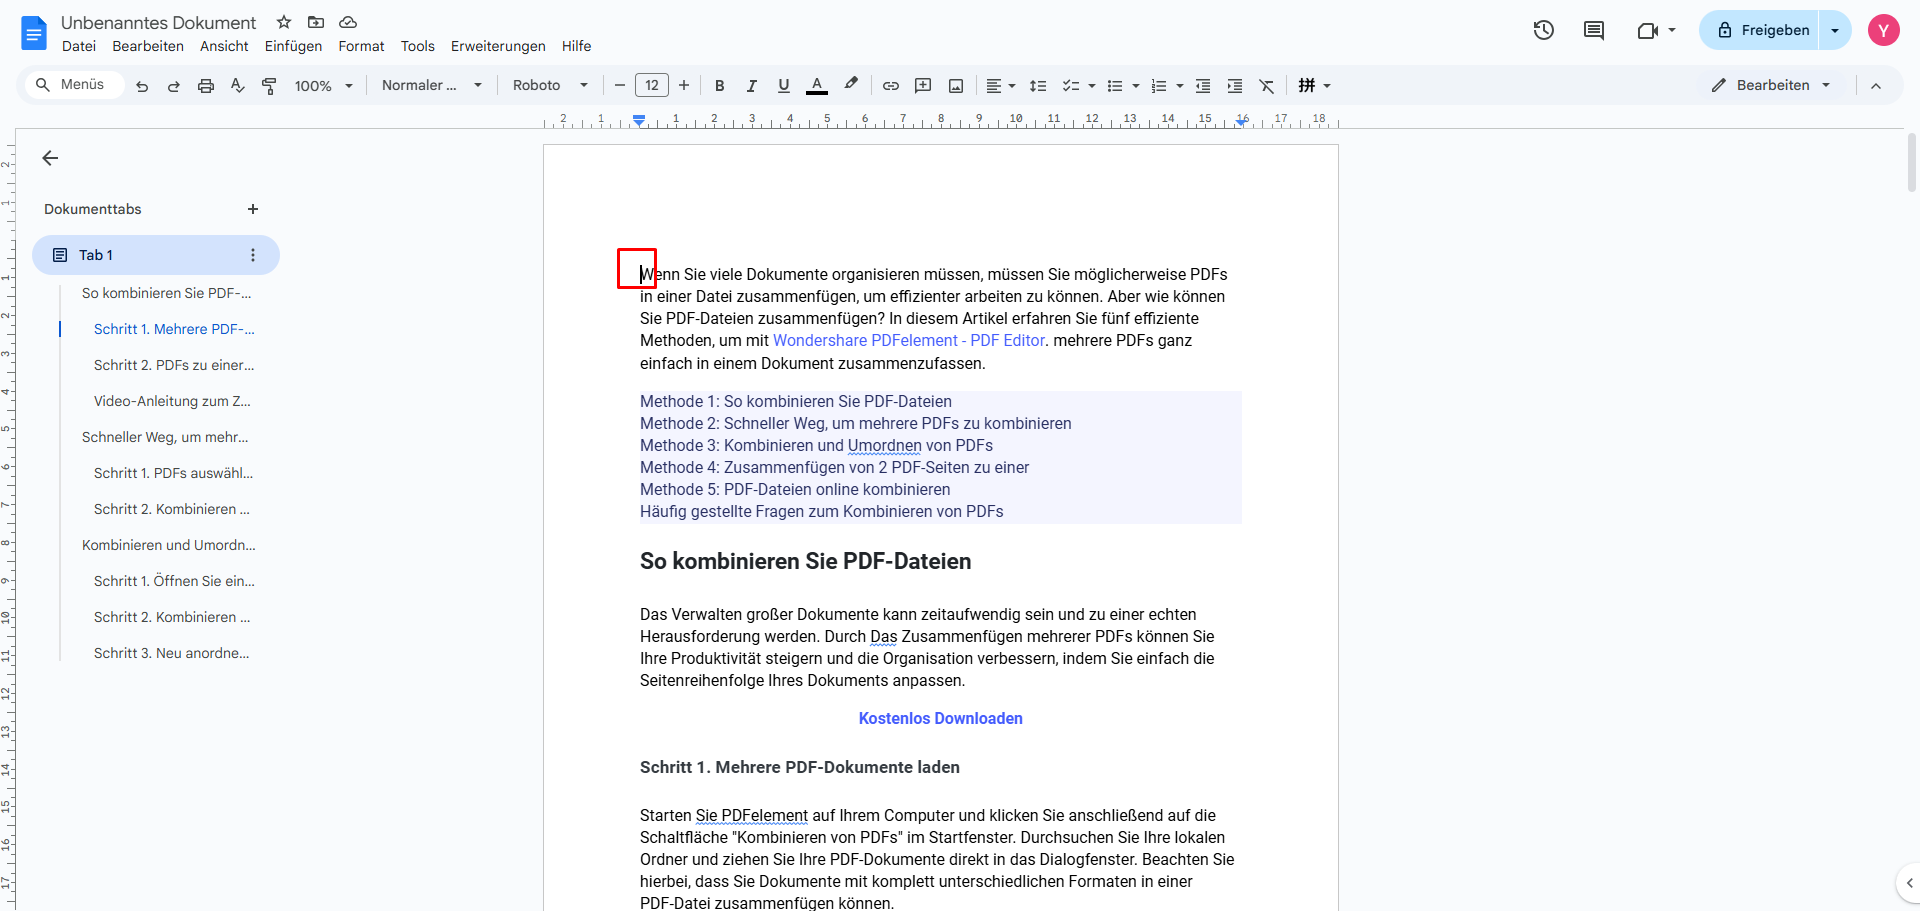
Task: Open the Einfügen menu
Action: (293, 46)
